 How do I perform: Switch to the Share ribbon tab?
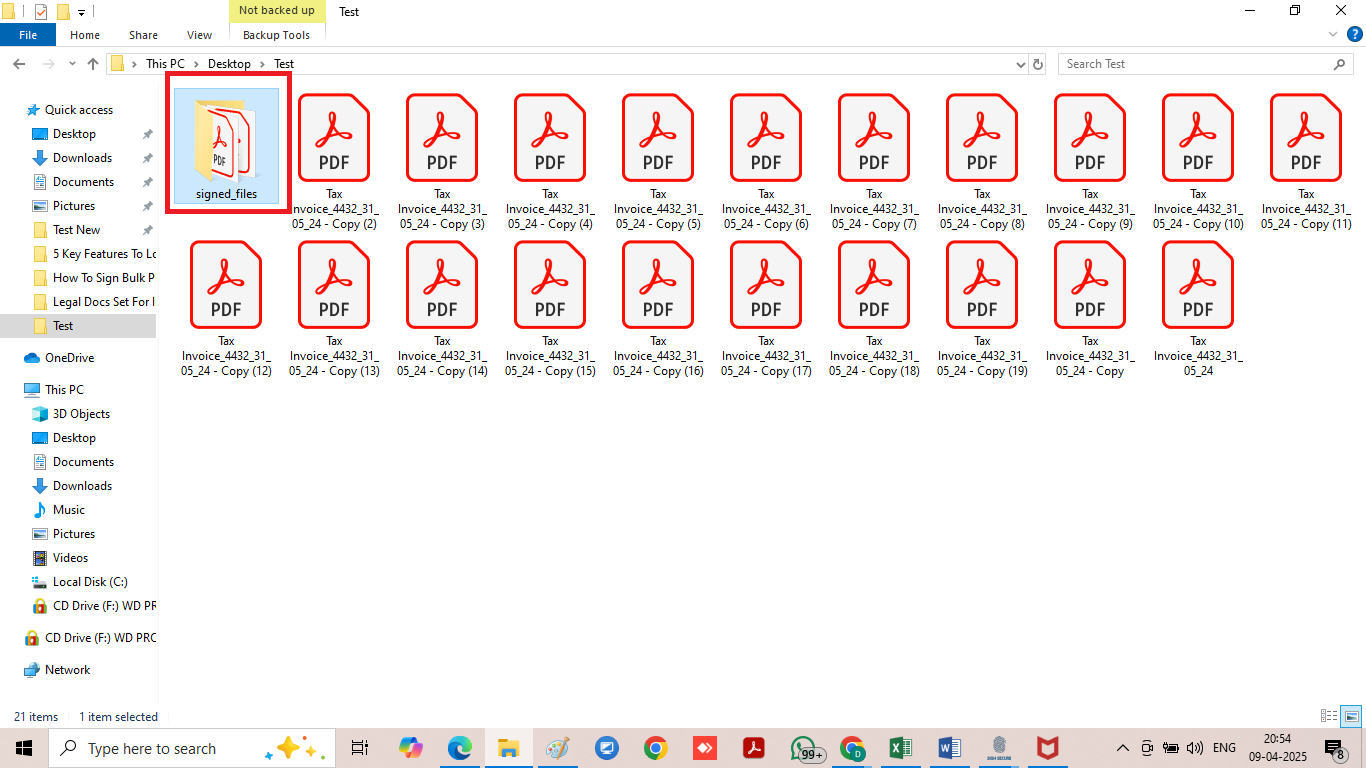143,35
